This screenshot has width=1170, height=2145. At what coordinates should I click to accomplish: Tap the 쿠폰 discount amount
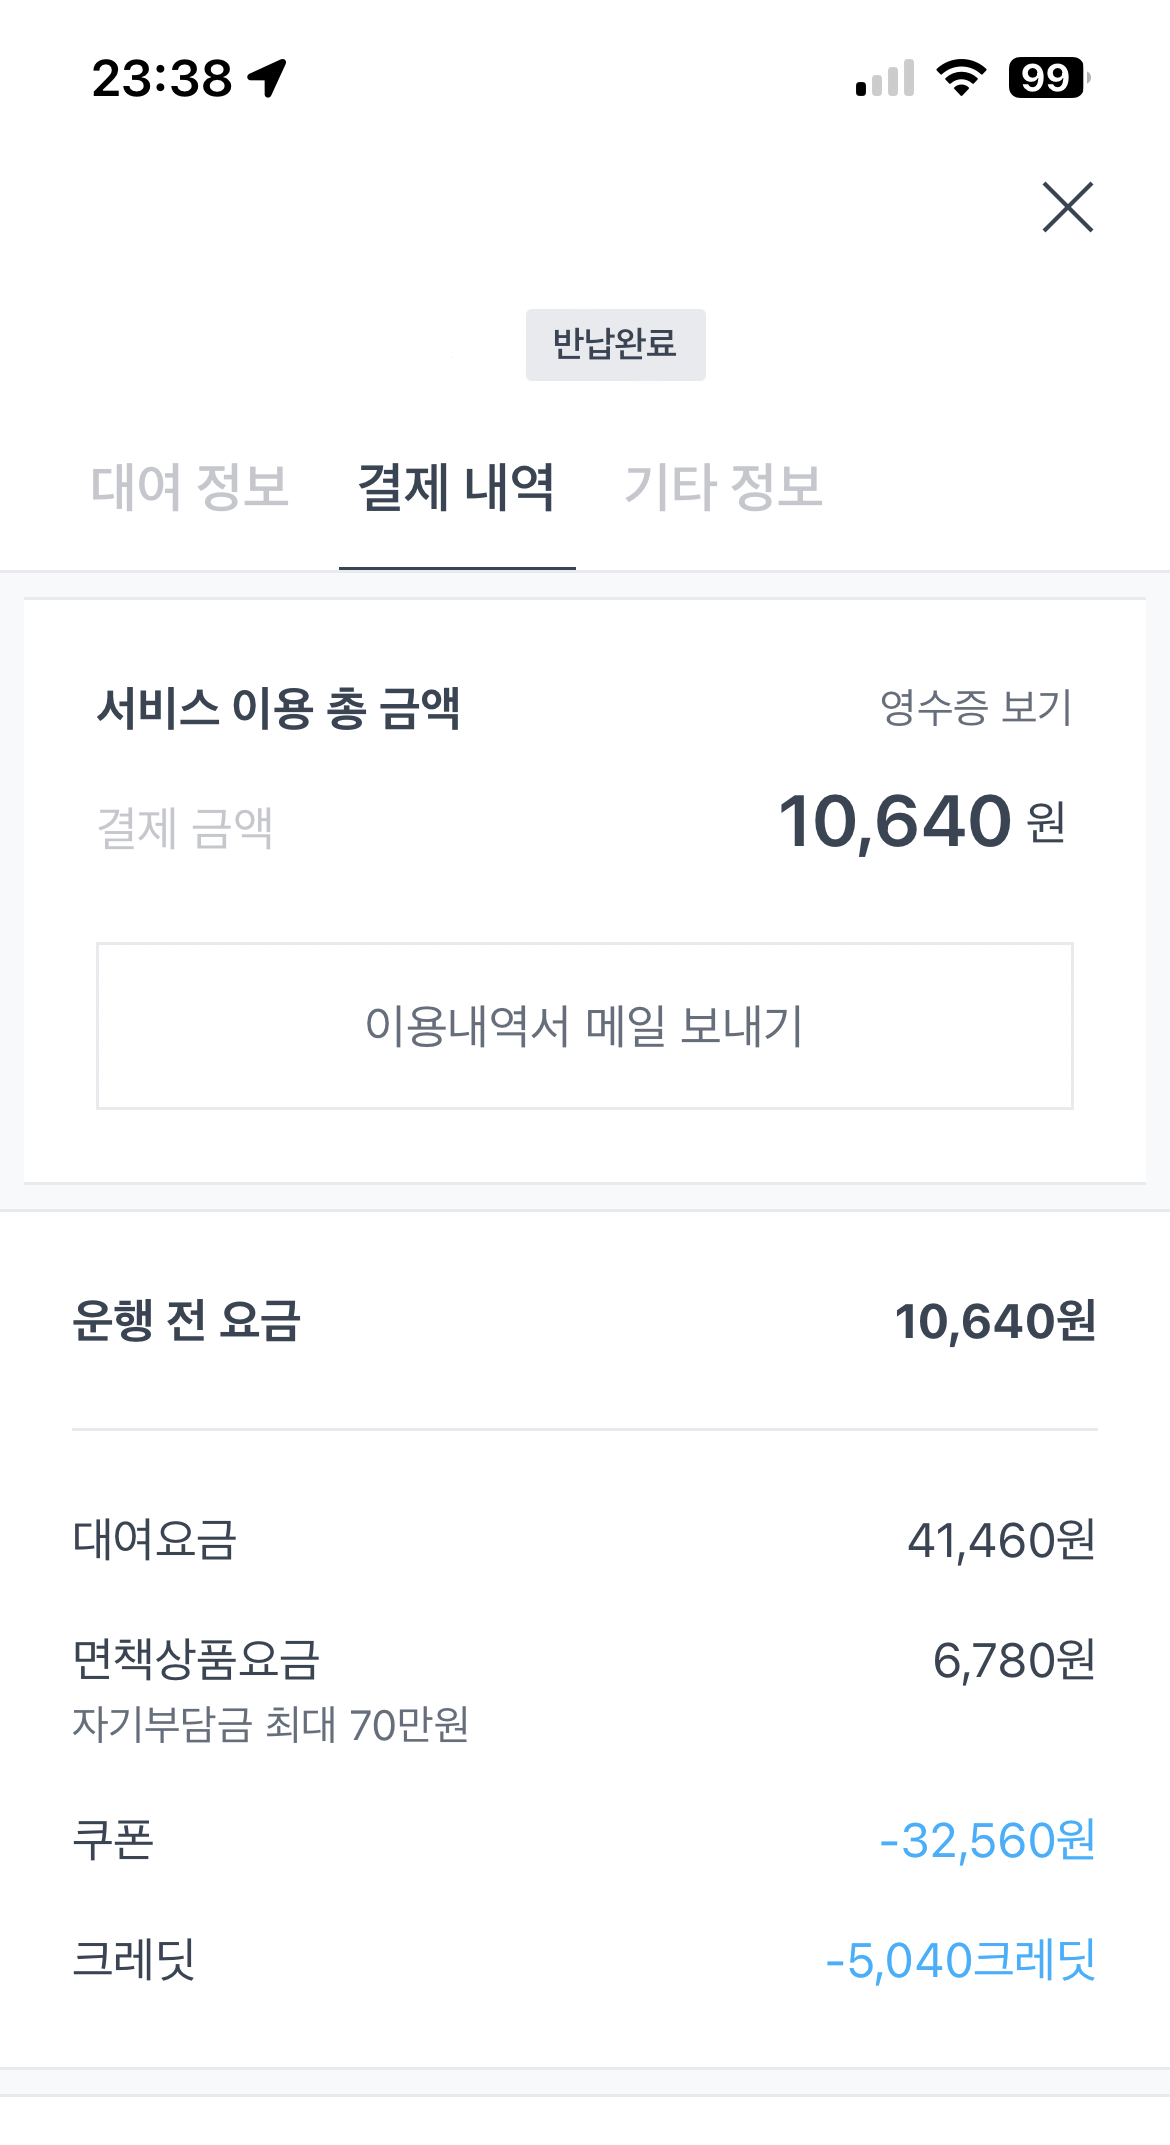click(x=987, y=1841)
